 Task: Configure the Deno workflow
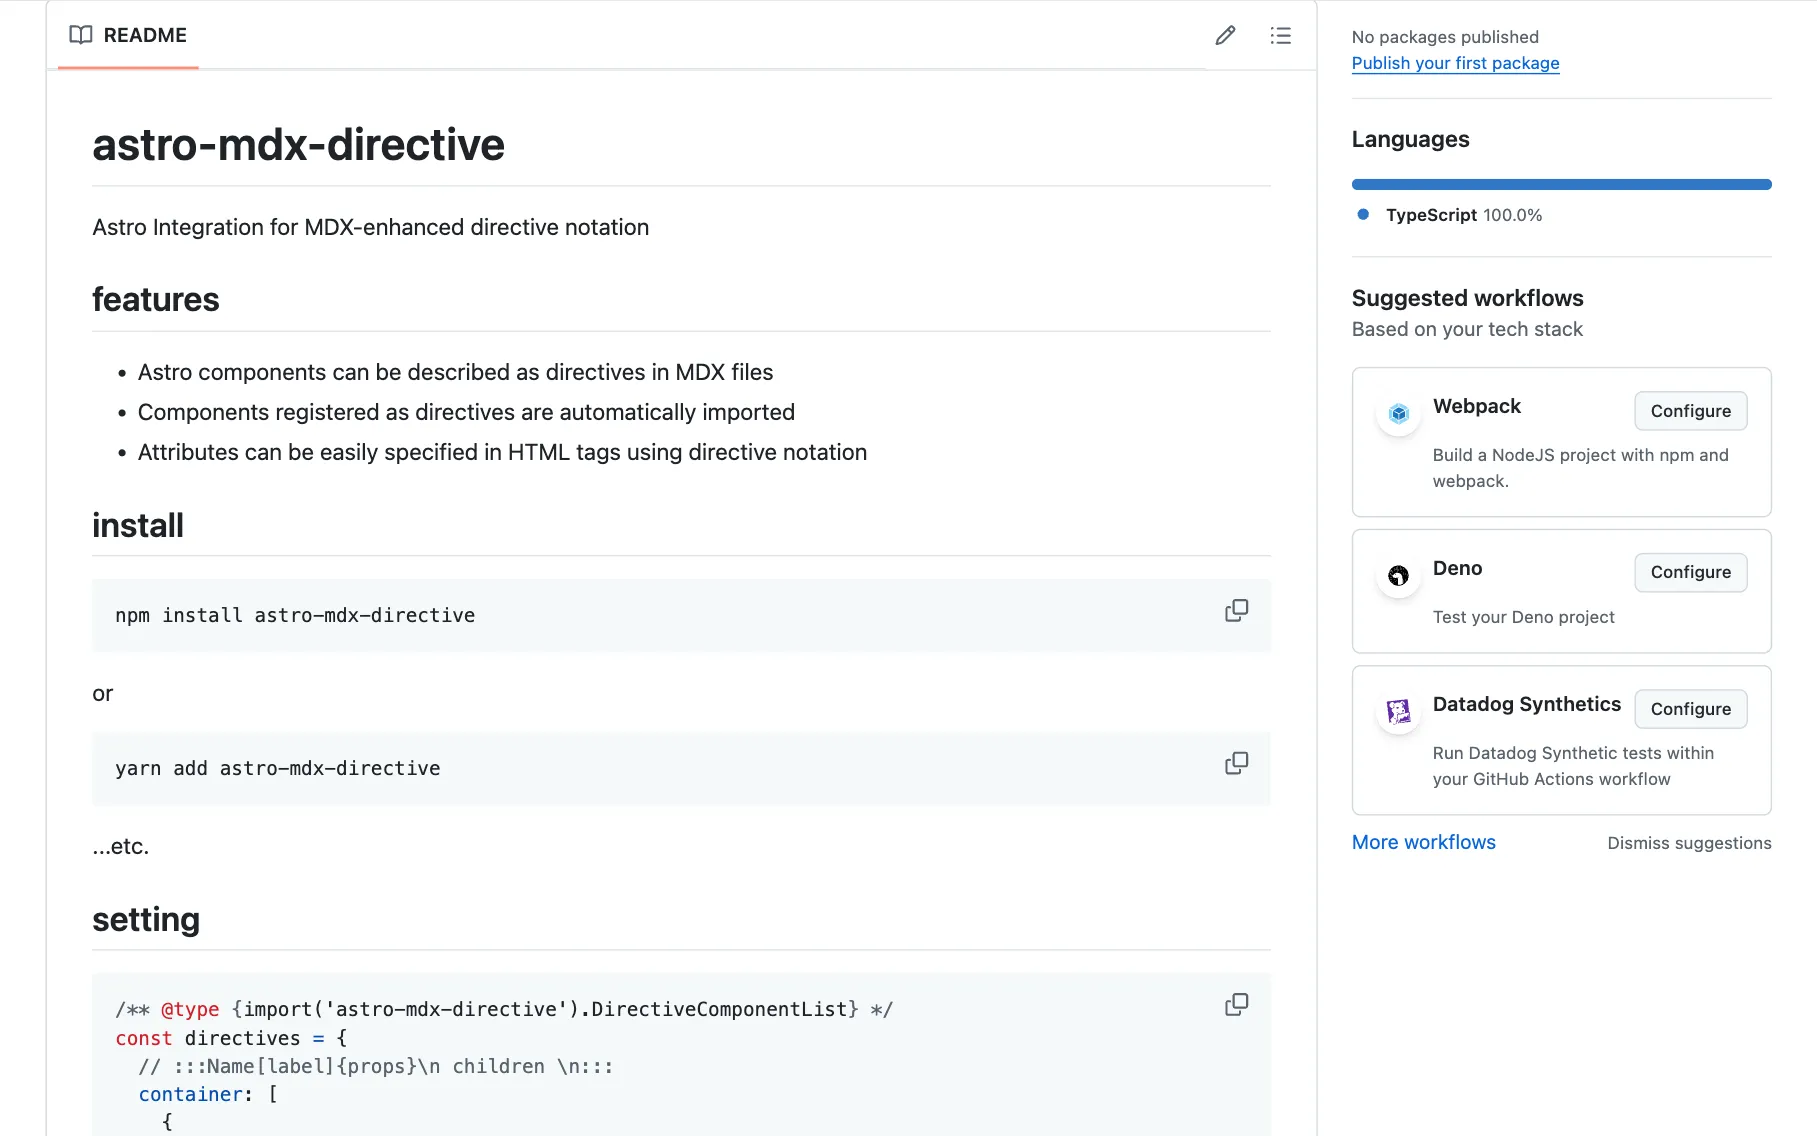click(x=1690, y=572)
